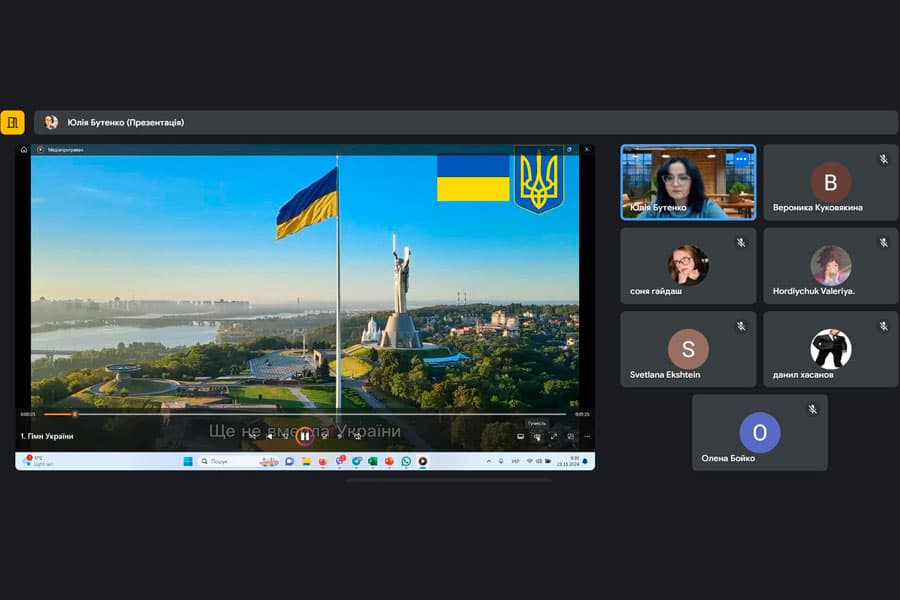Open options on Юлія Бутенко's video tile
This screenshot has height=600, width=900.
[741, 159]
